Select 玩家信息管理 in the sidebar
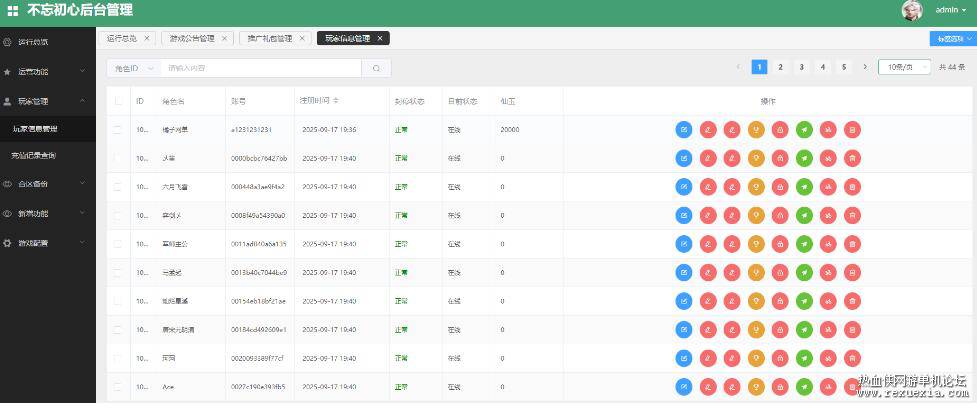 coord(48,130)
